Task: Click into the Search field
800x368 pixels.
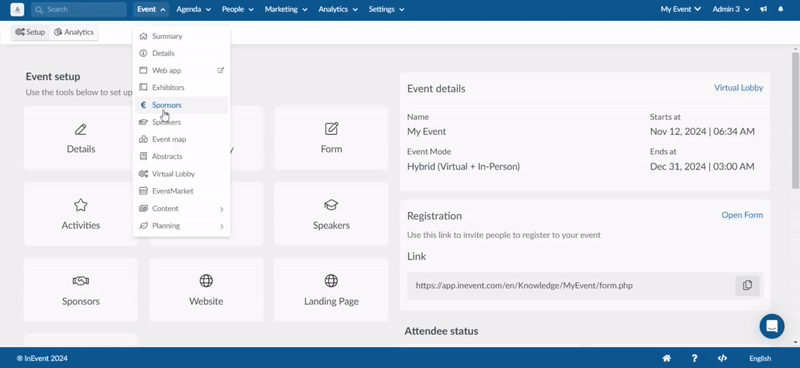Action: [79, 9]
